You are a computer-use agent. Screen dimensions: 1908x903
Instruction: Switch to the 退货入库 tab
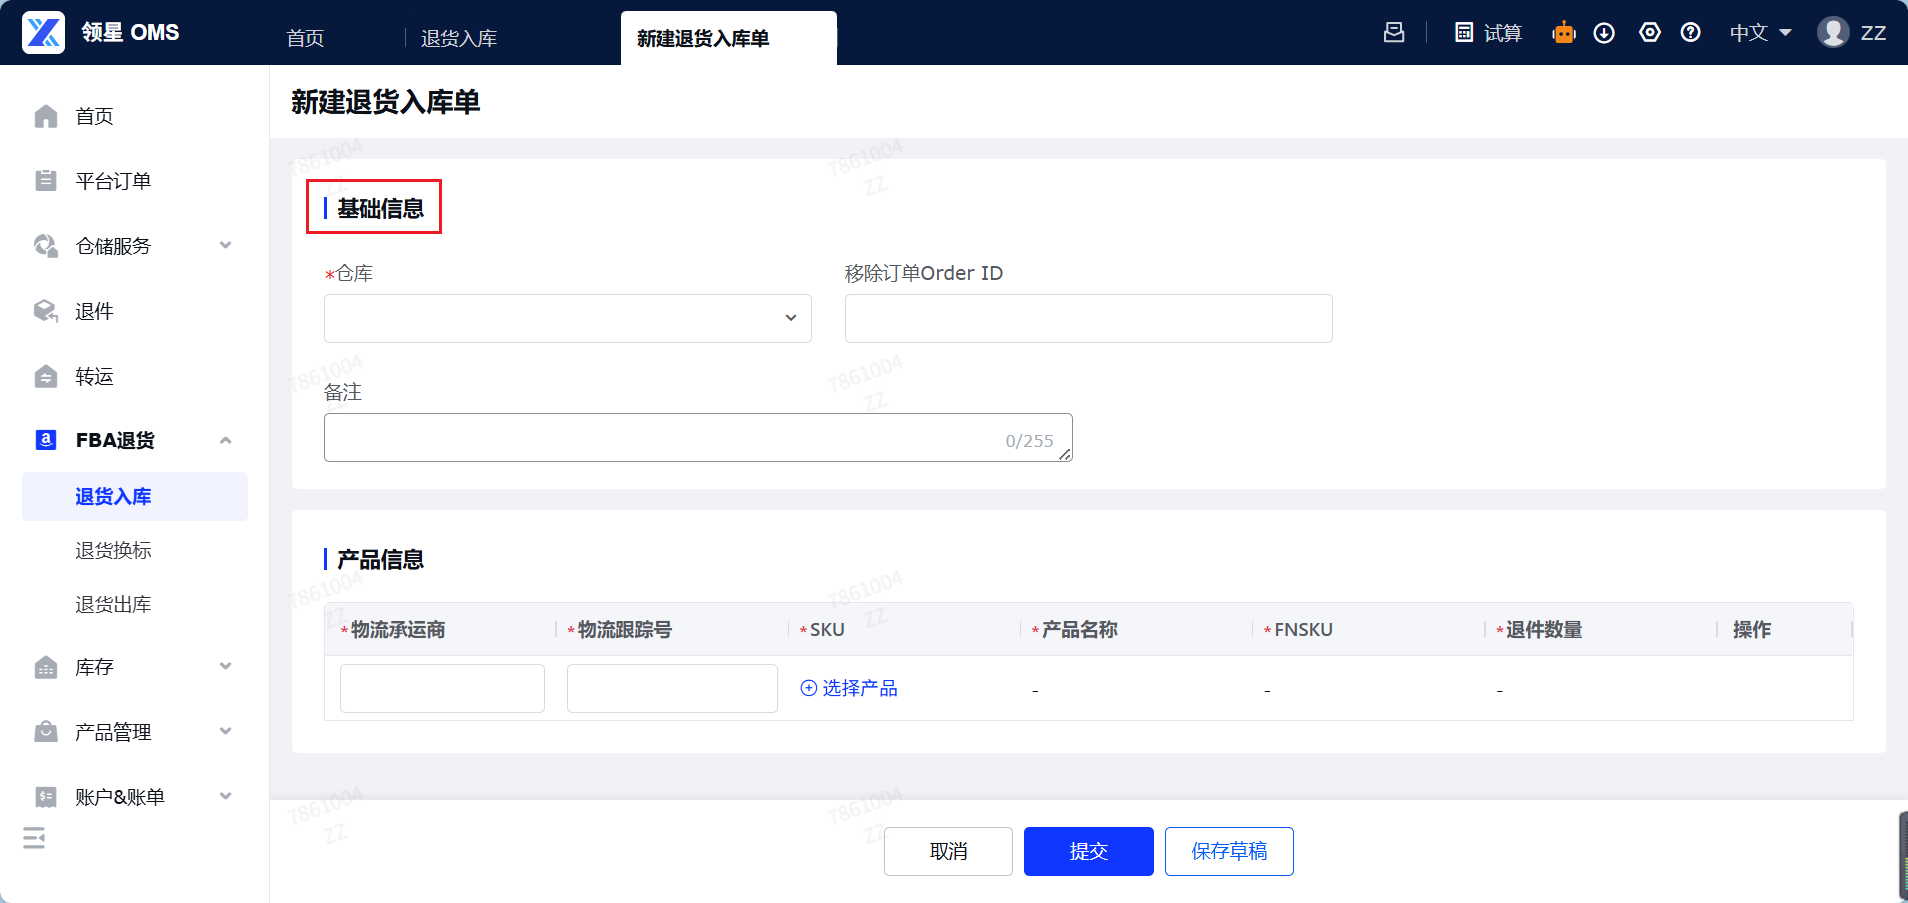tap(459, 38)
